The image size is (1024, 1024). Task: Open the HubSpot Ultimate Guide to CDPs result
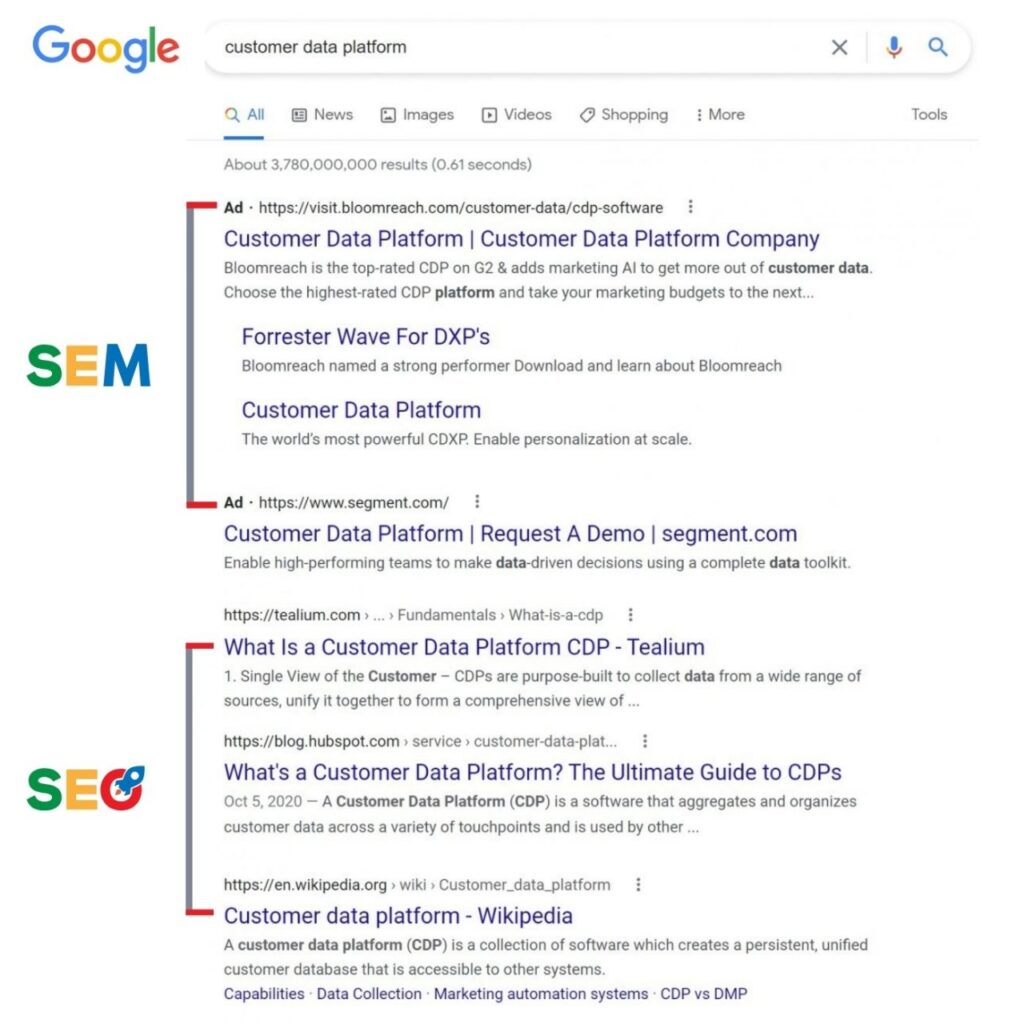click(x=532, y=772)
